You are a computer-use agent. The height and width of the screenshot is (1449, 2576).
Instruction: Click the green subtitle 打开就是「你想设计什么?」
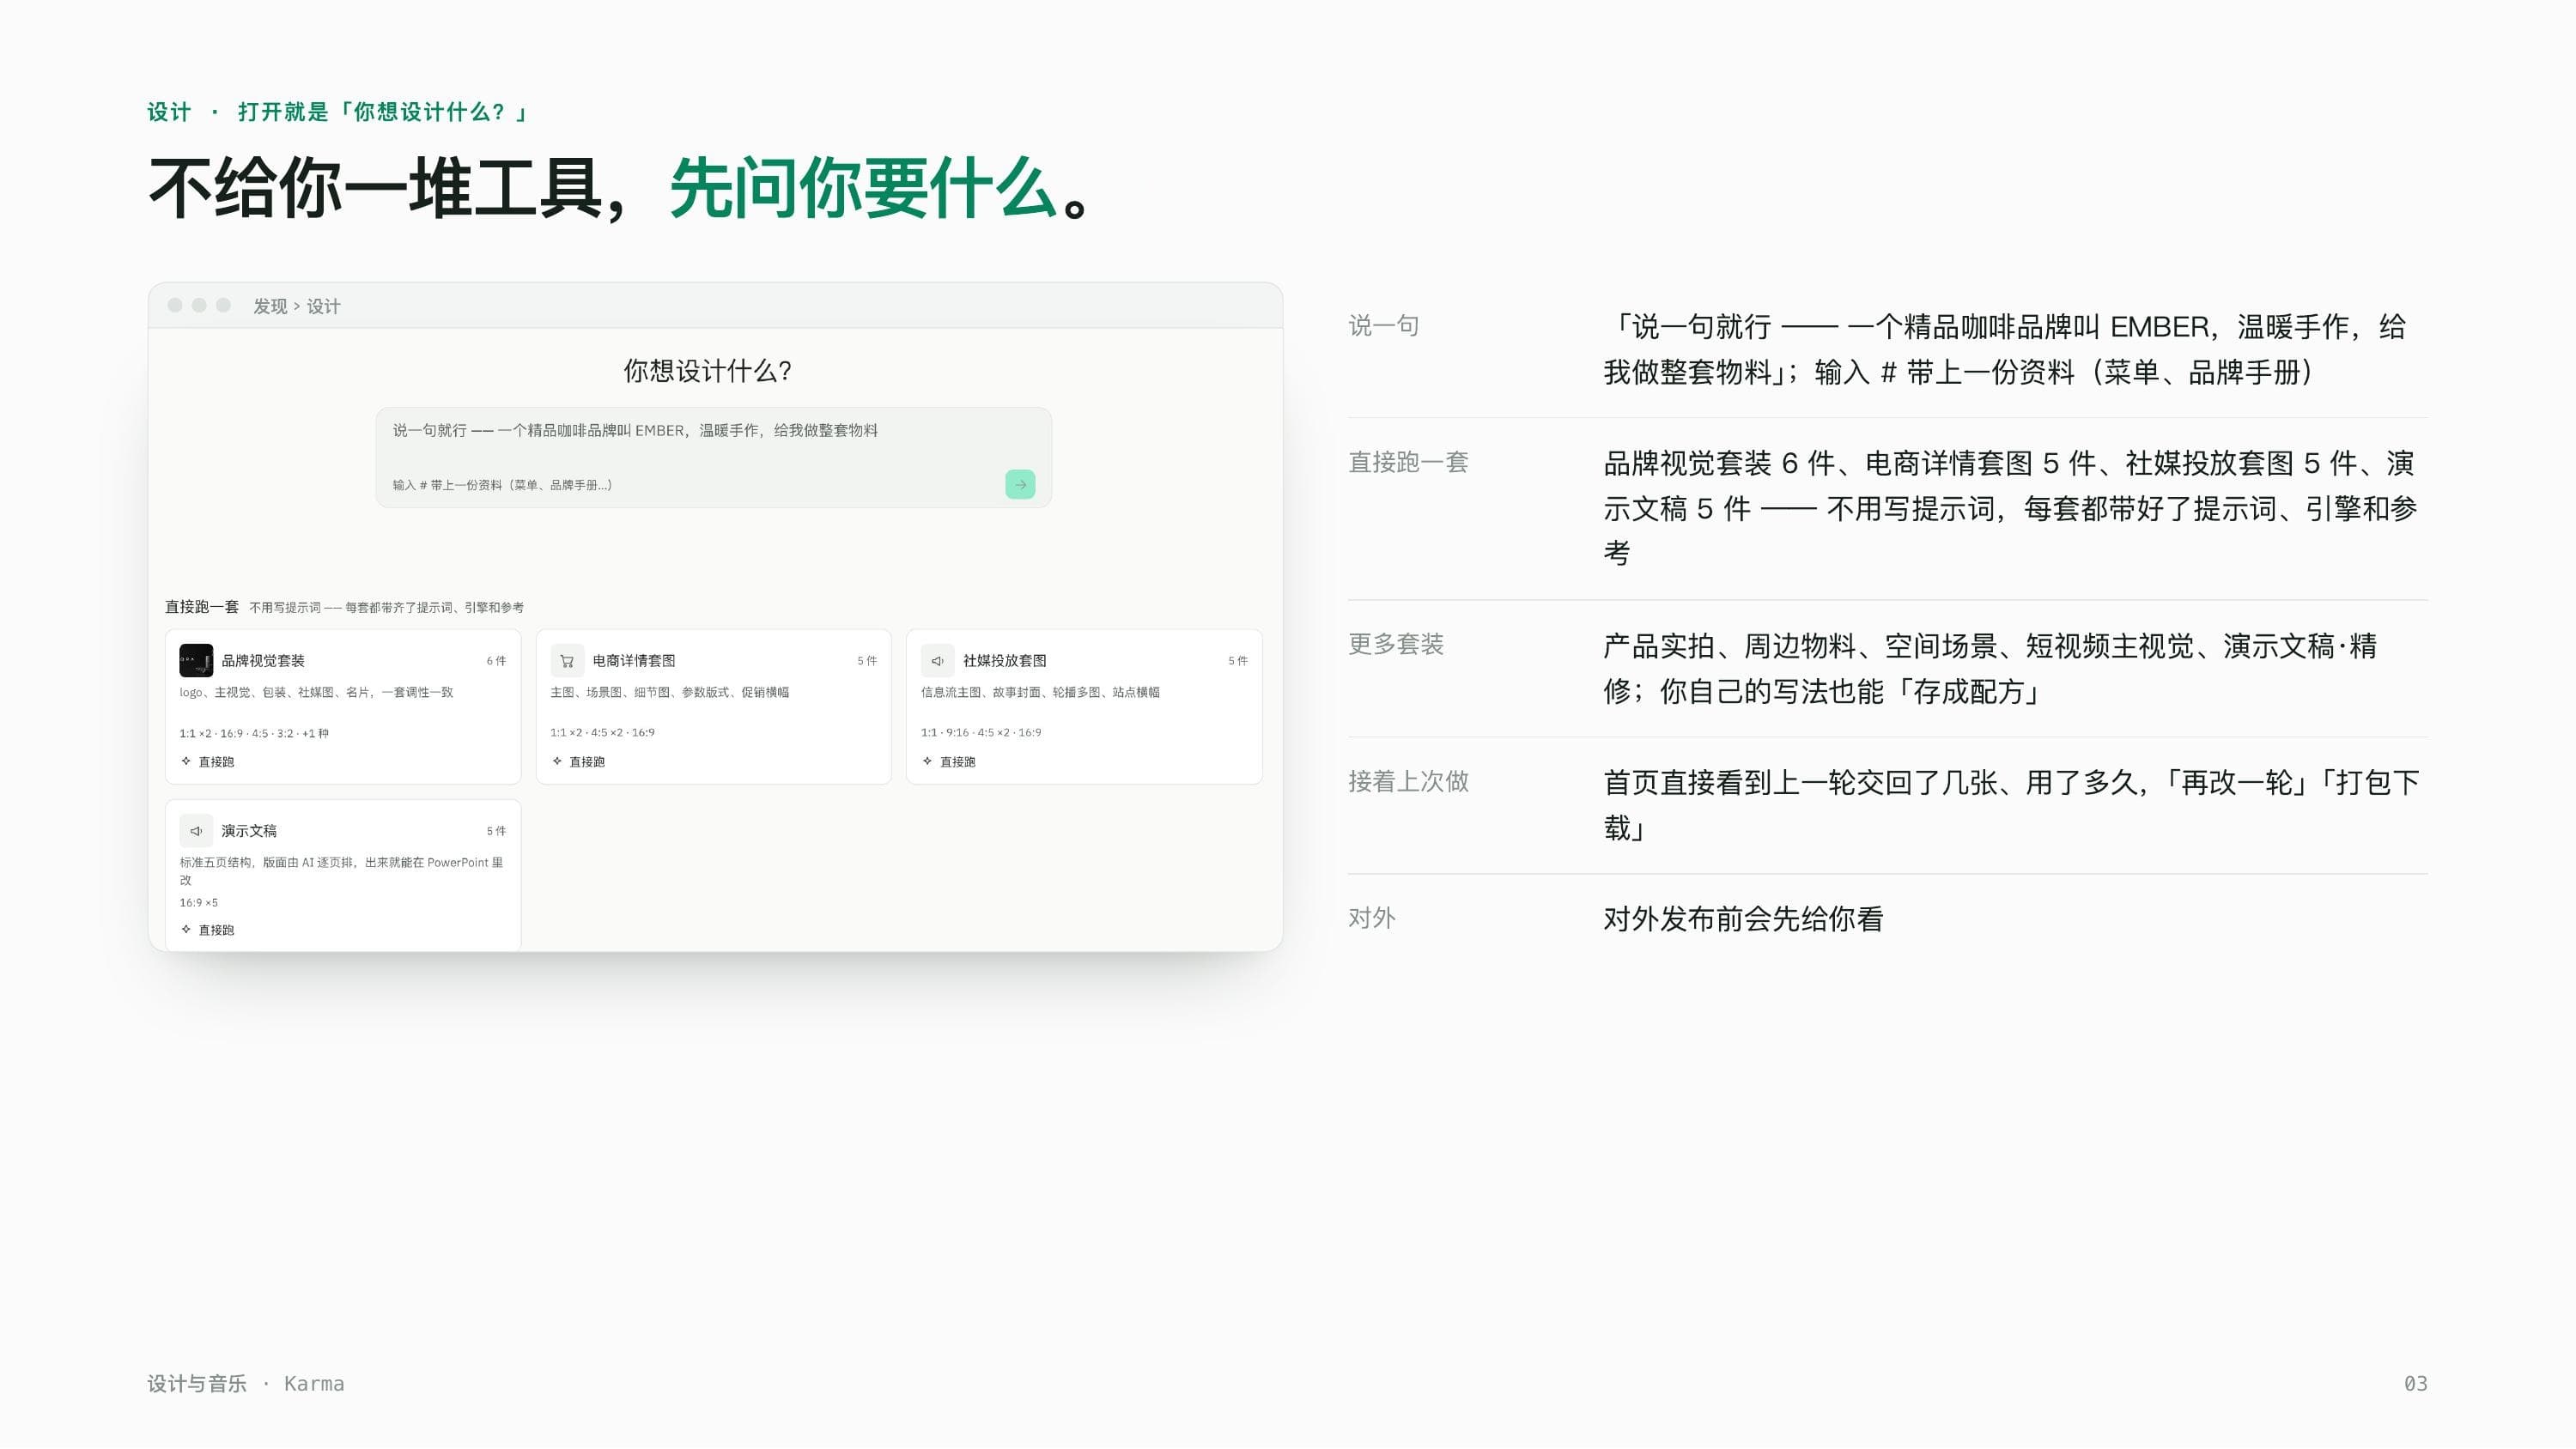coord(384,112)
